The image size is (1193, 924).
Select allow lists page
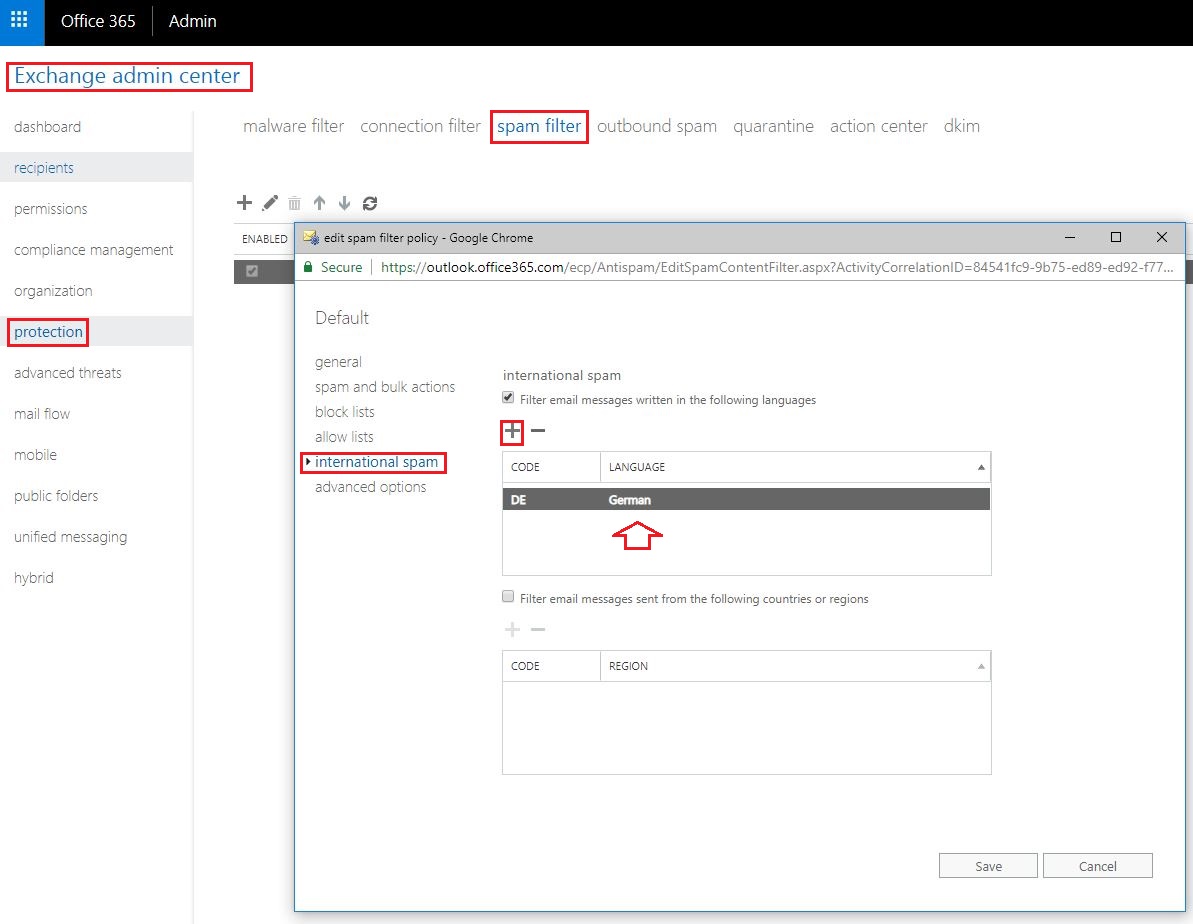(344, 438)
